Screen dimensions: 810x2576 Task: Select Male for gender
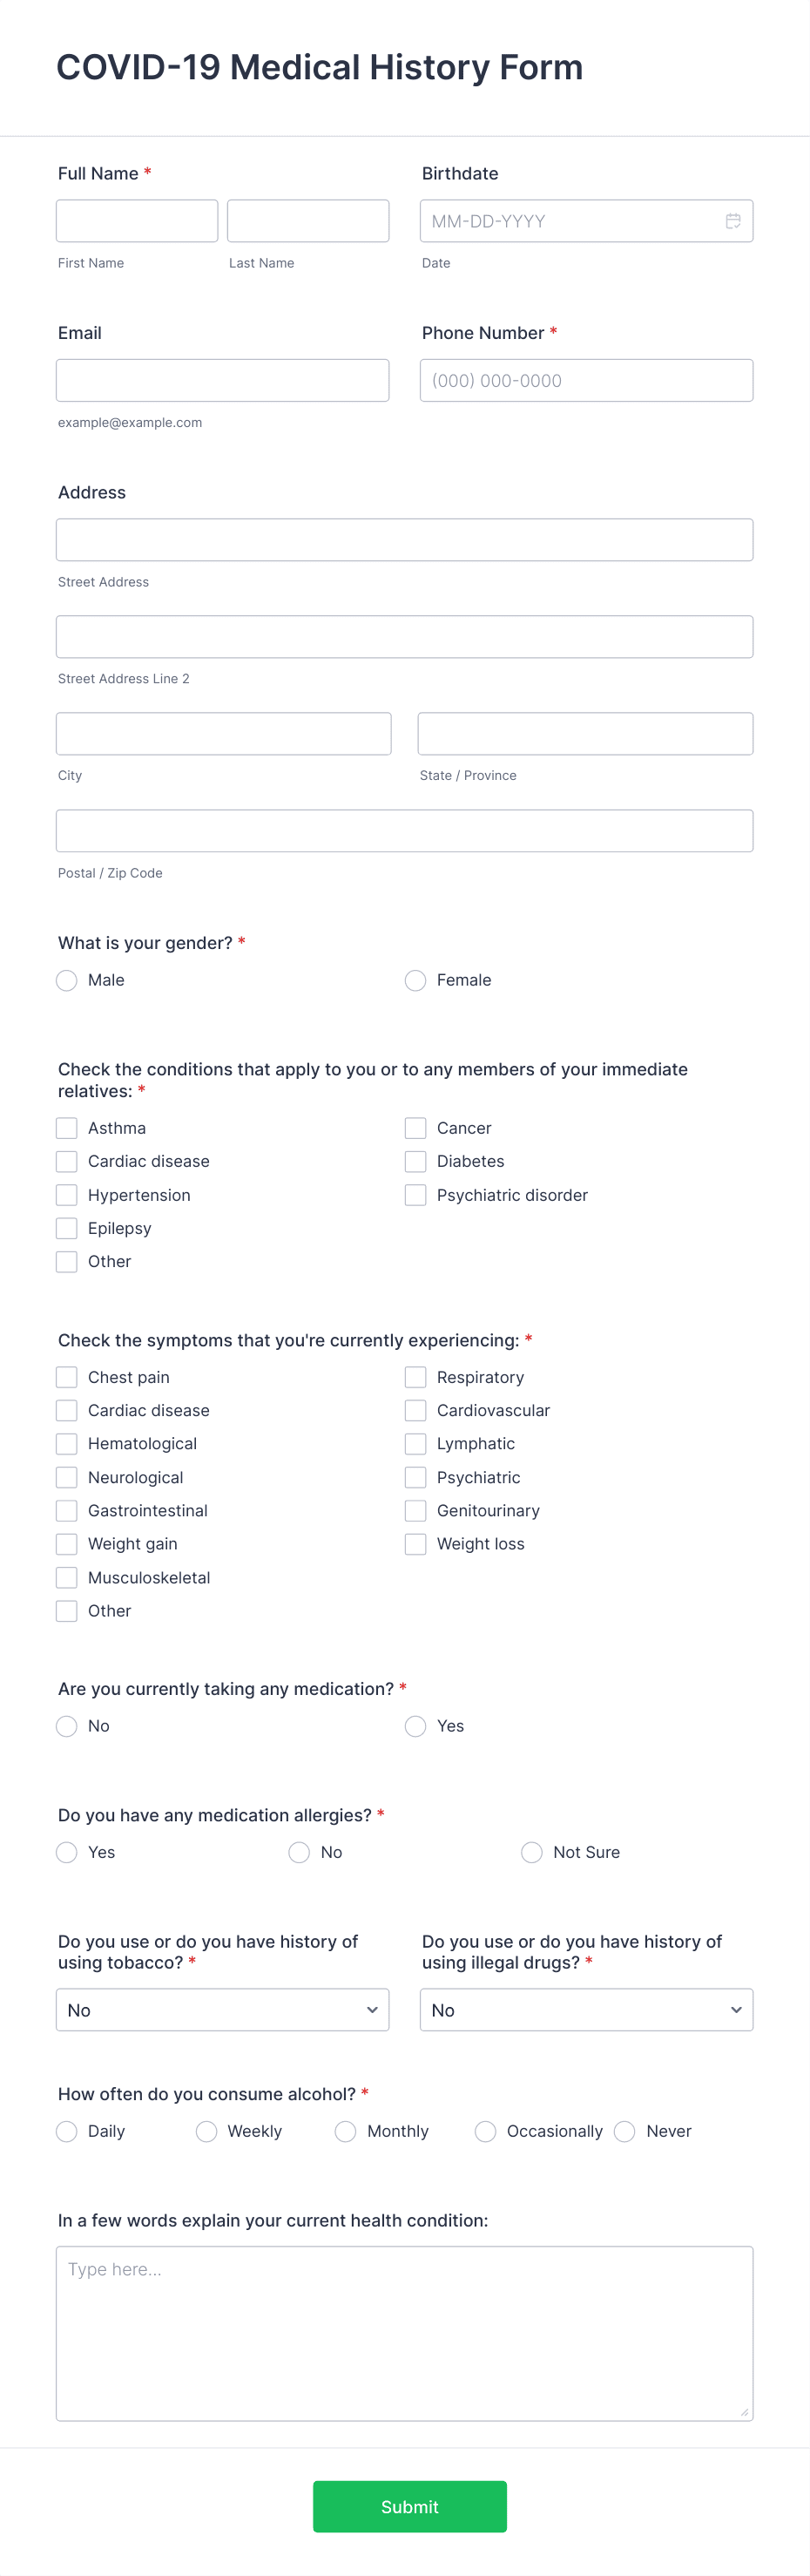[x=66, y=980]
